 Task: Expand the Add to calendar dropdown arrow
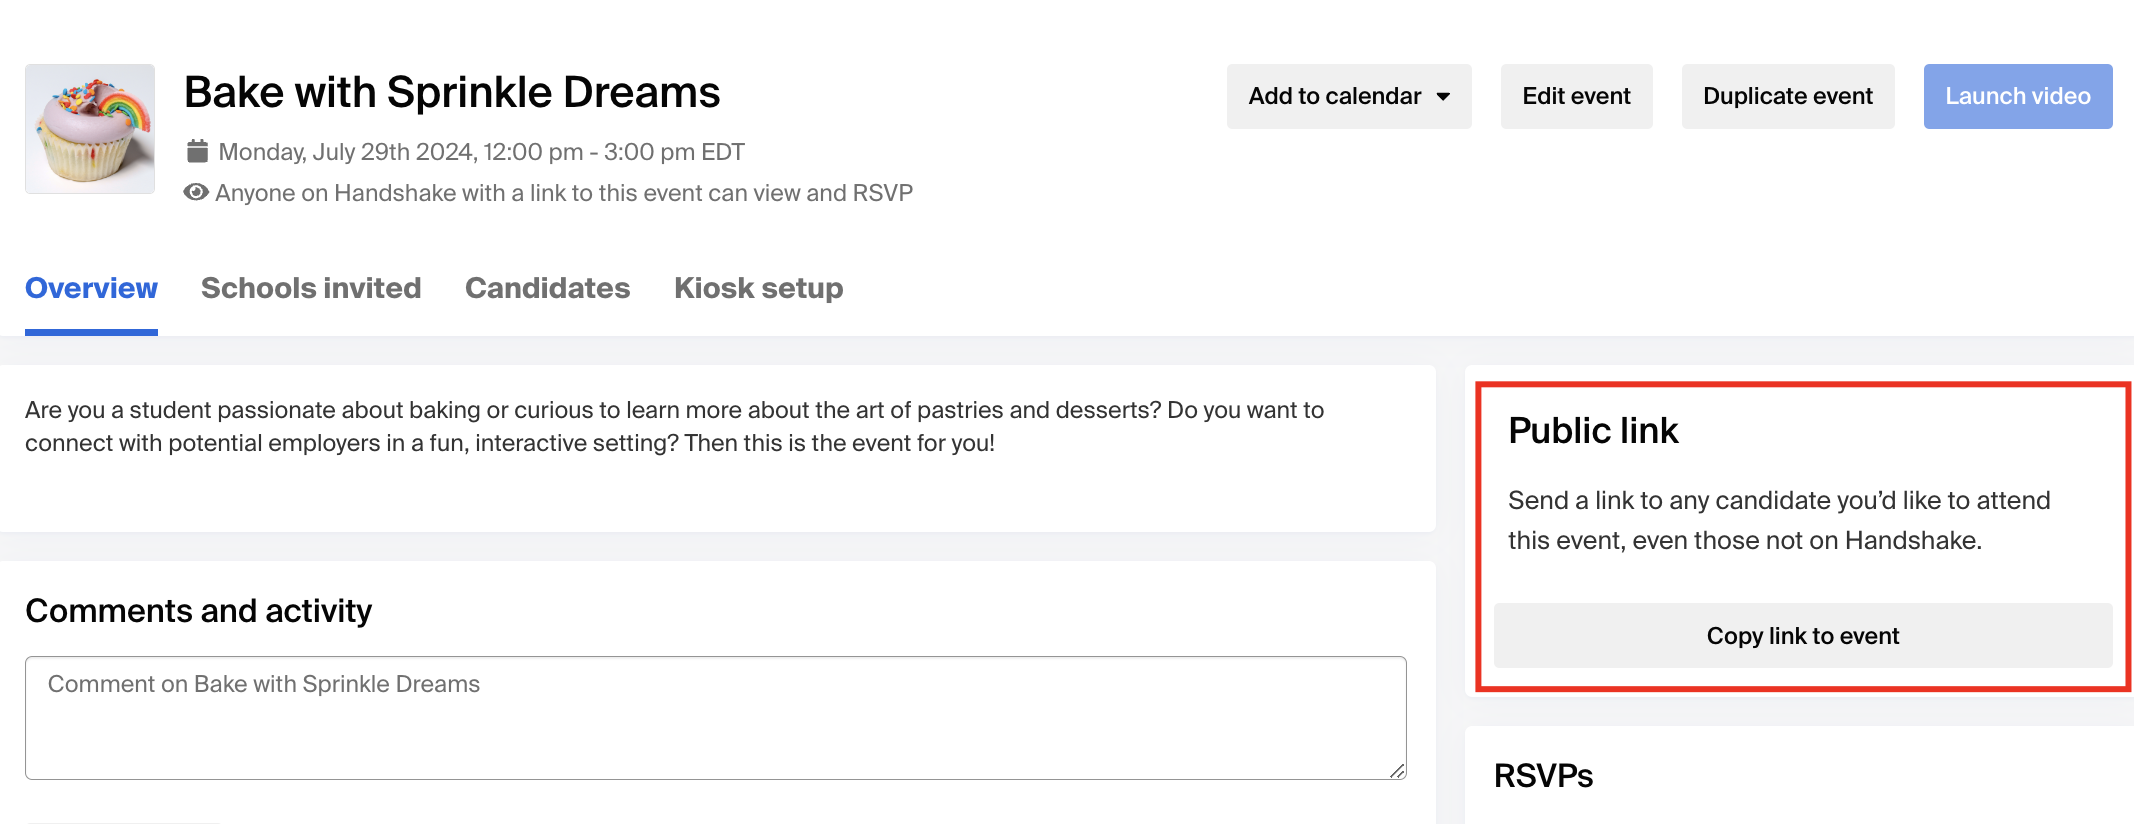[x=1443, y=97]
